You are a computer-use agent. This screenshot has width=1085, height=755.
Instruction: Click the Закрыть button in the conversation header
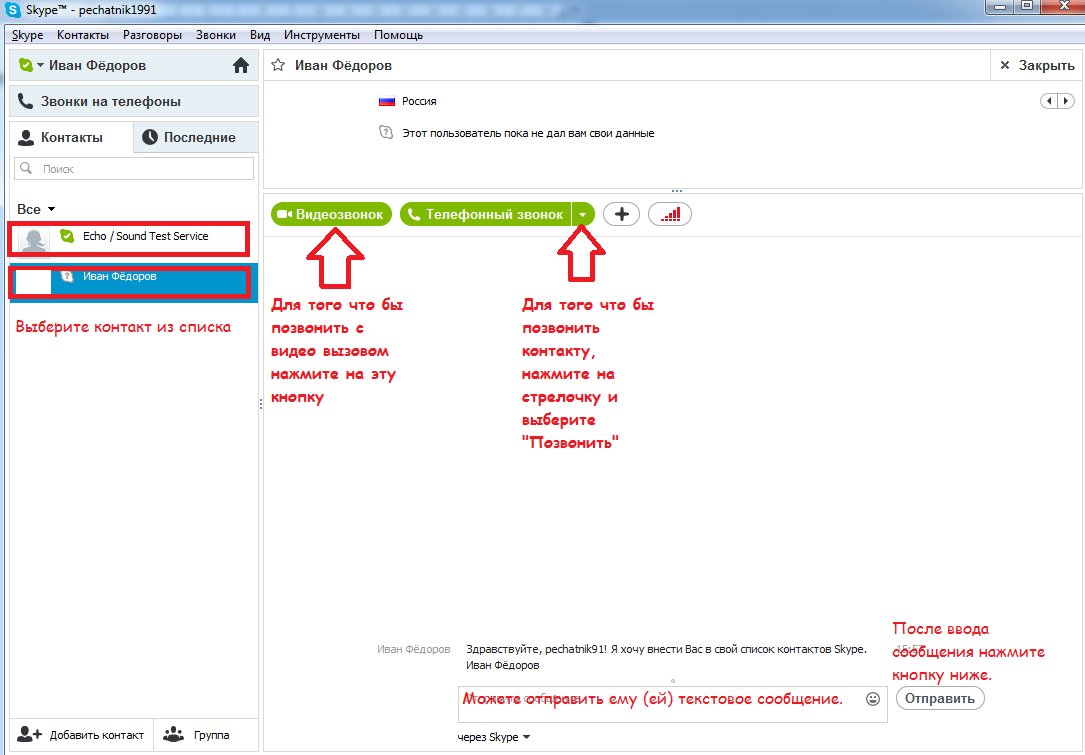pyautogui.click(x=1037, y=65)
